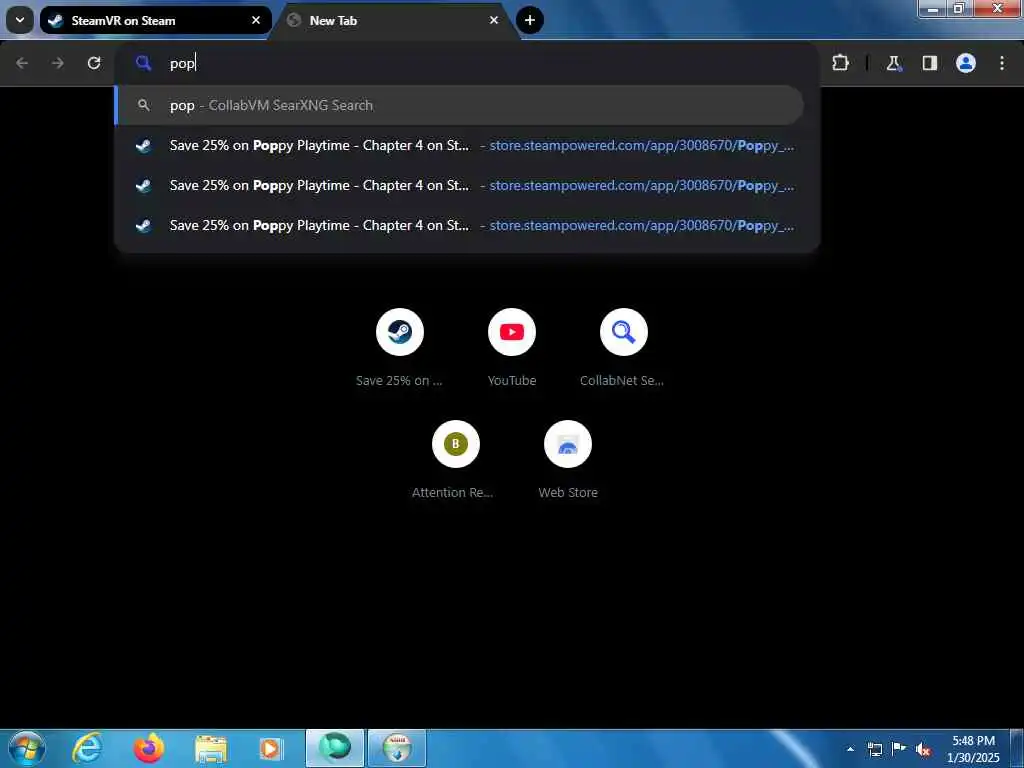Open the tab search dropdown arrow

tap(20, 20)
